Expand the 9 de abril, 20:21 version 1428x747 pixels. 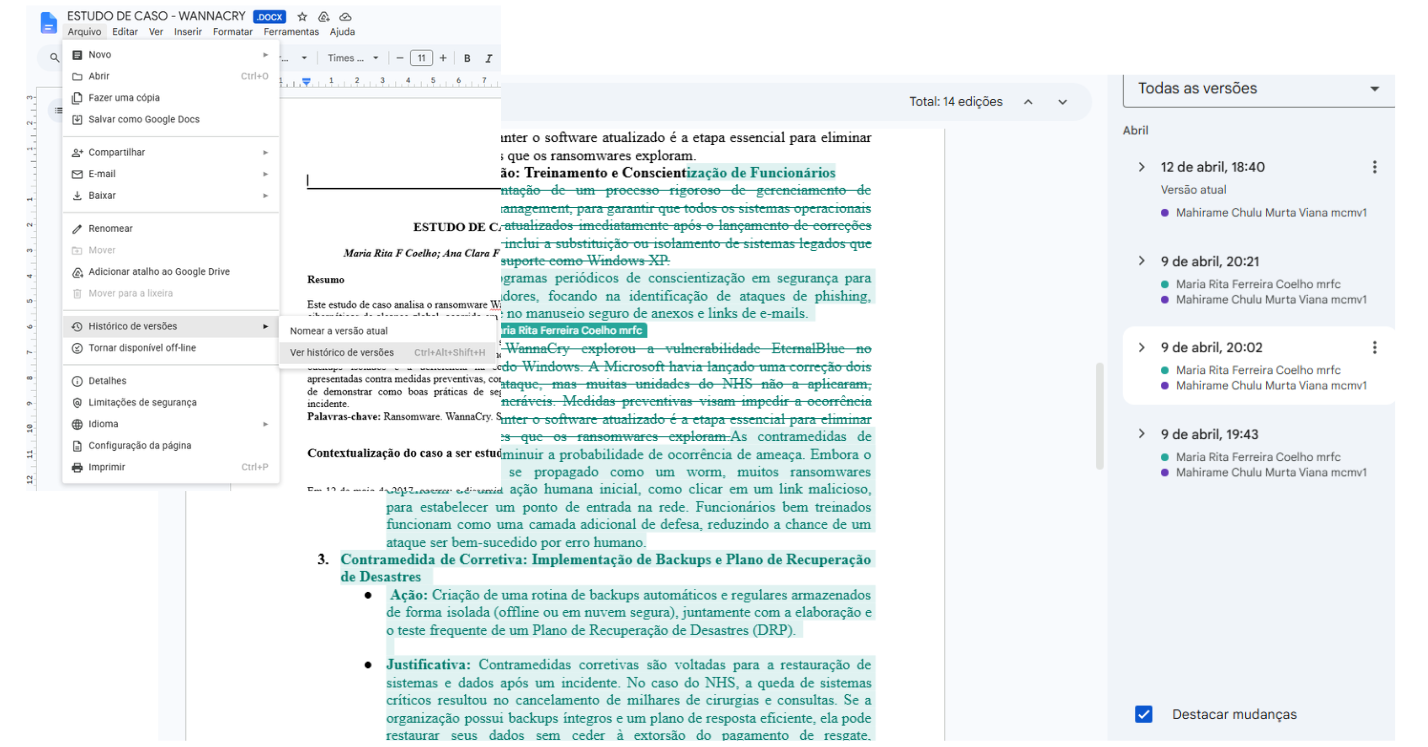point(1141,261)
